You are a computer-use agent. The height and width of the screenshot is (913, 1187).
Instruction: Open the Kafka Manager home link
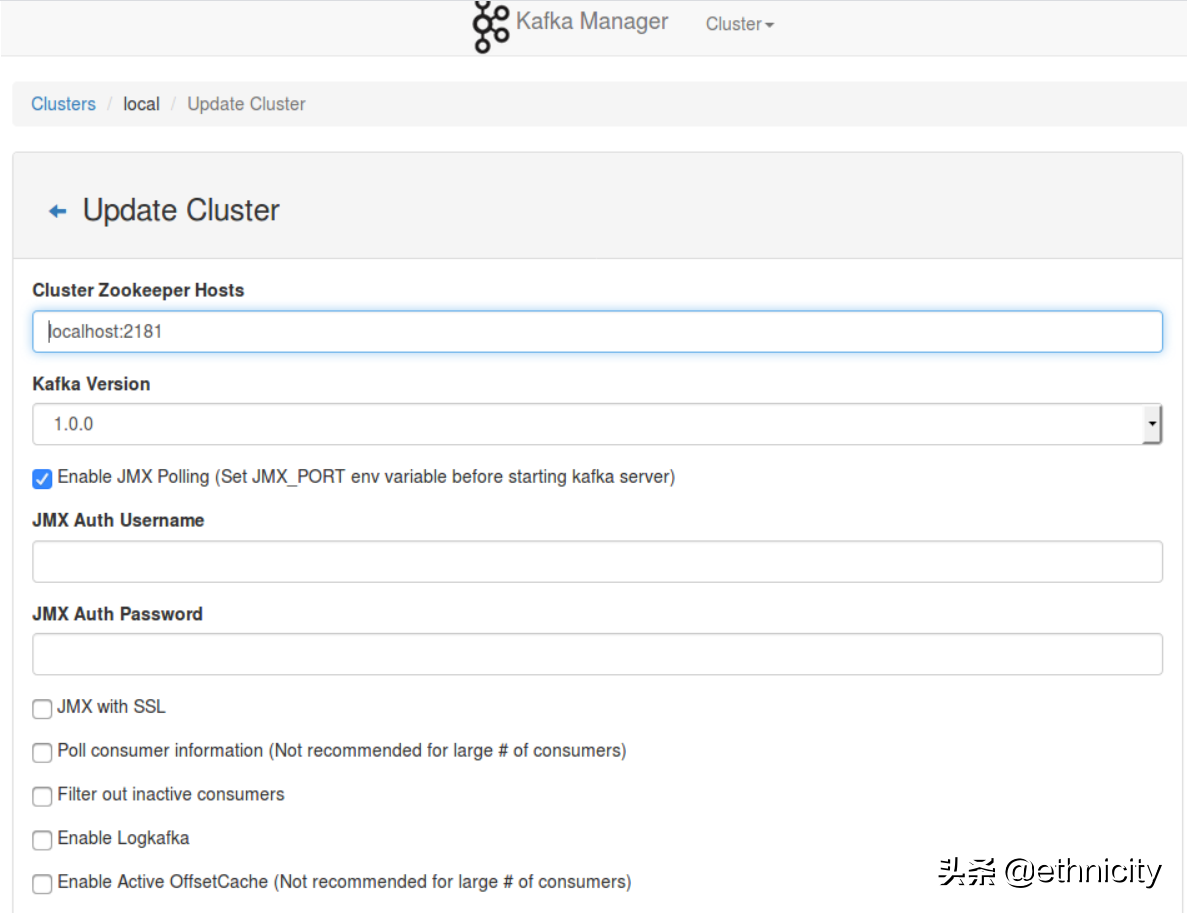[591, 21]
